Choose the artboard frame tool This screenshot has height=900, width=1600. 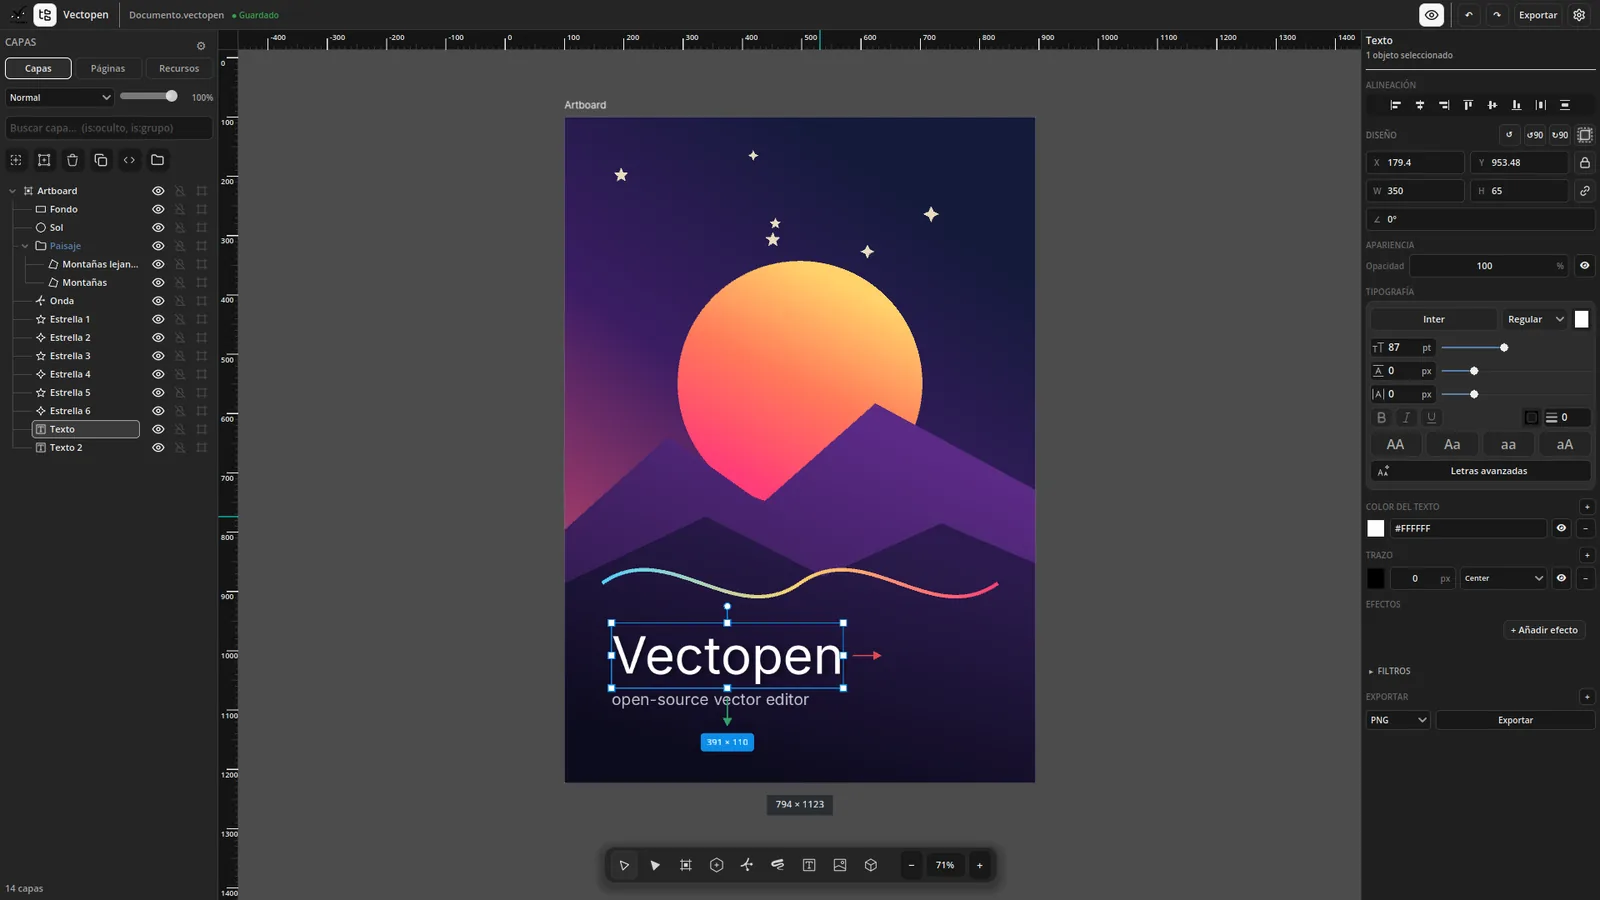click(686, 865)
